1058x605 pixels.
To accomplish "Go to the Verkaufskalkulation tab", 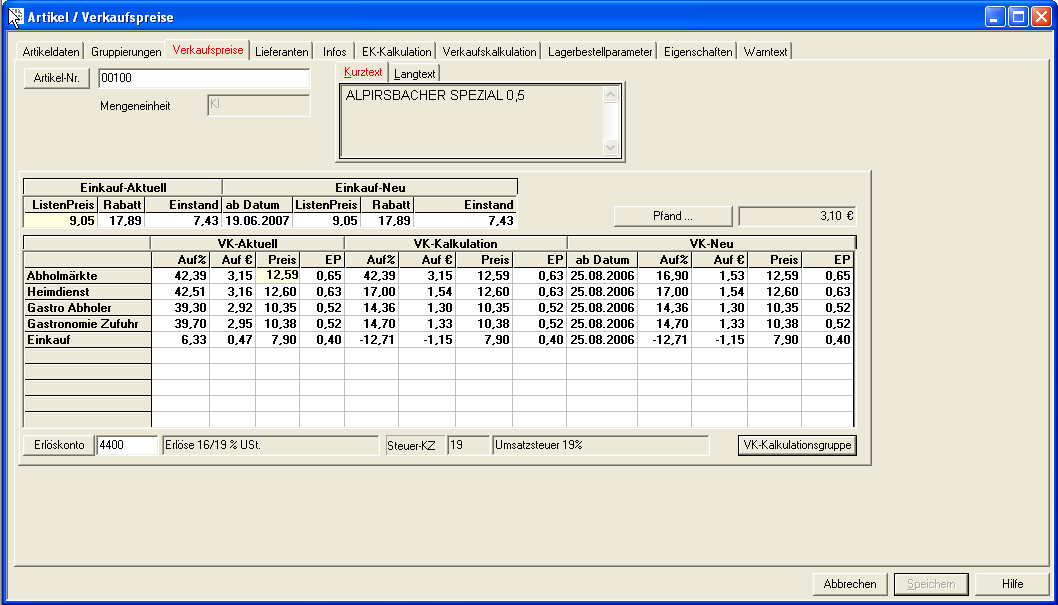I will (x=489, y=52).
